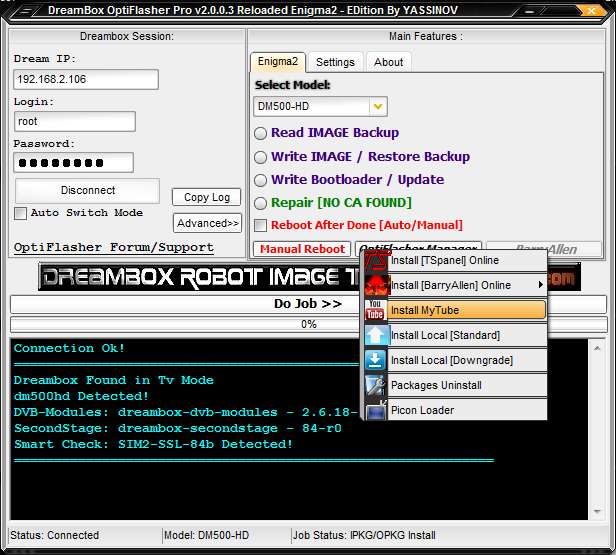This screenshot has width=616, height=555.
Task: Expand the Advanced>> panel
Action: (x=207, y=223)
